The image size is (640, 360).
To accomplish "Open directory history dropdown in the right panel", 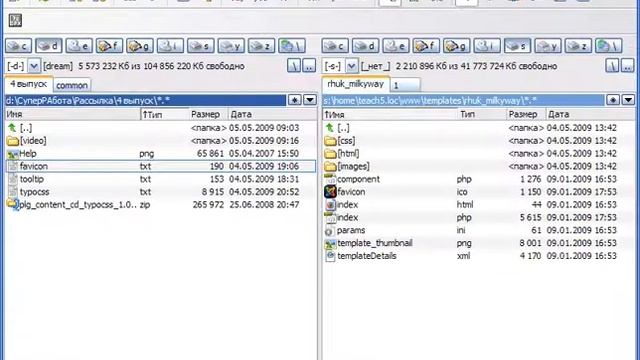I will click(628, 100).
